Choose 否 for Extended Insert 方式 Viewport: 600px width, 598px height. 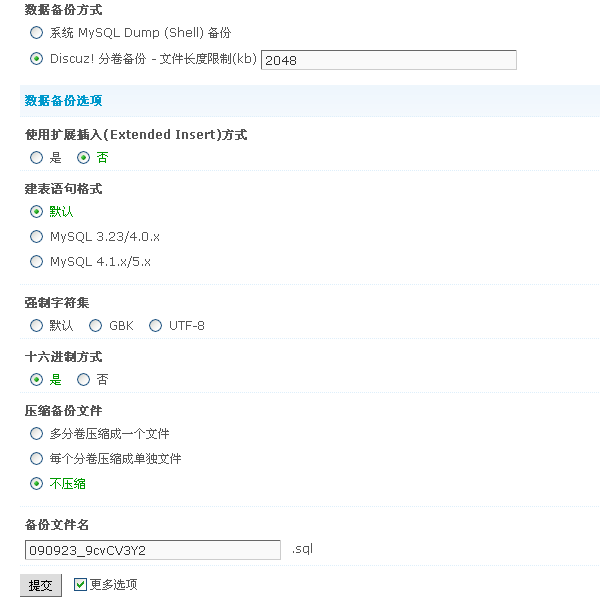[84, 157]
